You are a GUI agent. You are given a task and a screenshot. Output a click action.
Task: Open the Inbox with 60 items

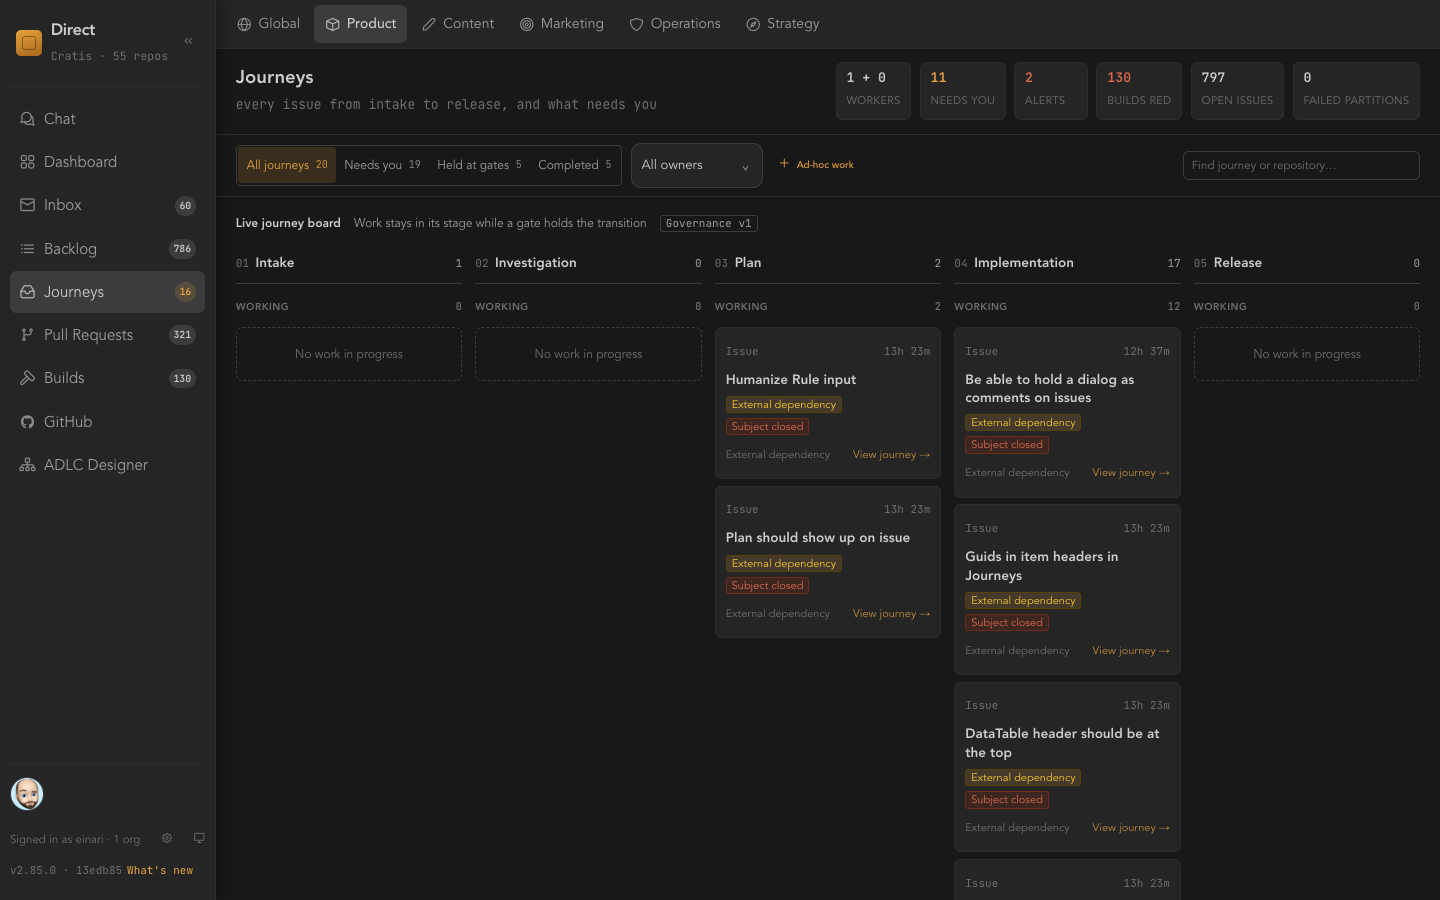tap(107, 205)
